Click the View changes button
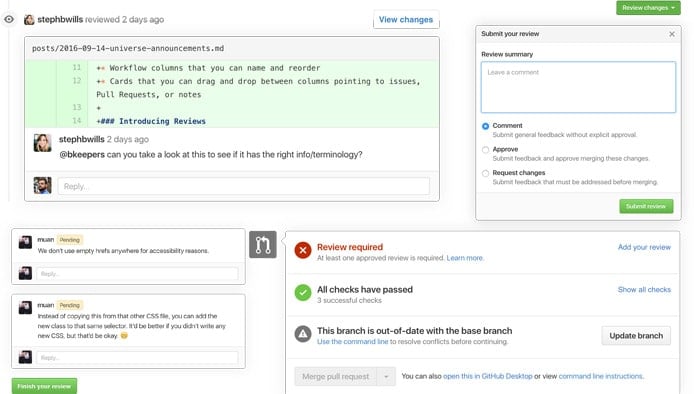This screenshot has width=694, height=394. (406, 19)
